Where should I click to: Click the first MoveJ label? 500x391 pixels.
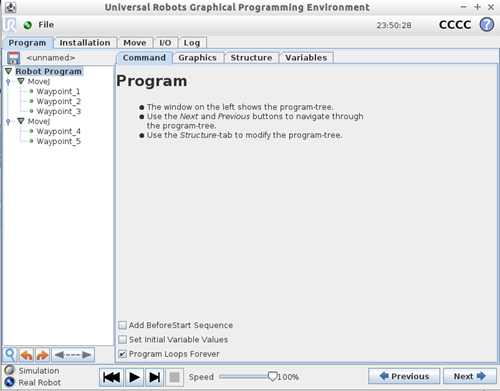39,81
